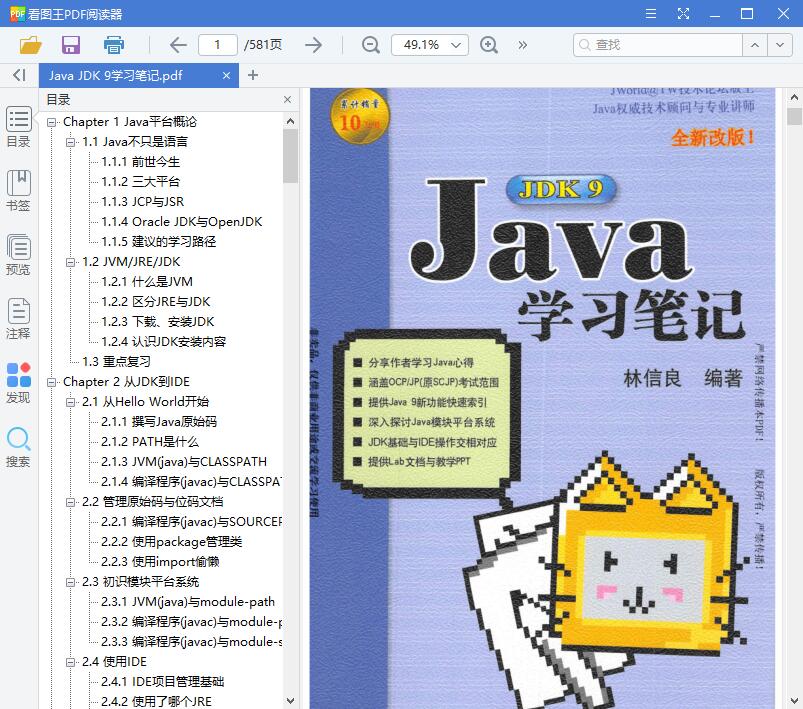Collapse the 2.2 管理原始码与位码文档 node
Image resolution: width=803 pixels, height=709 pixels.
point(70,502)
